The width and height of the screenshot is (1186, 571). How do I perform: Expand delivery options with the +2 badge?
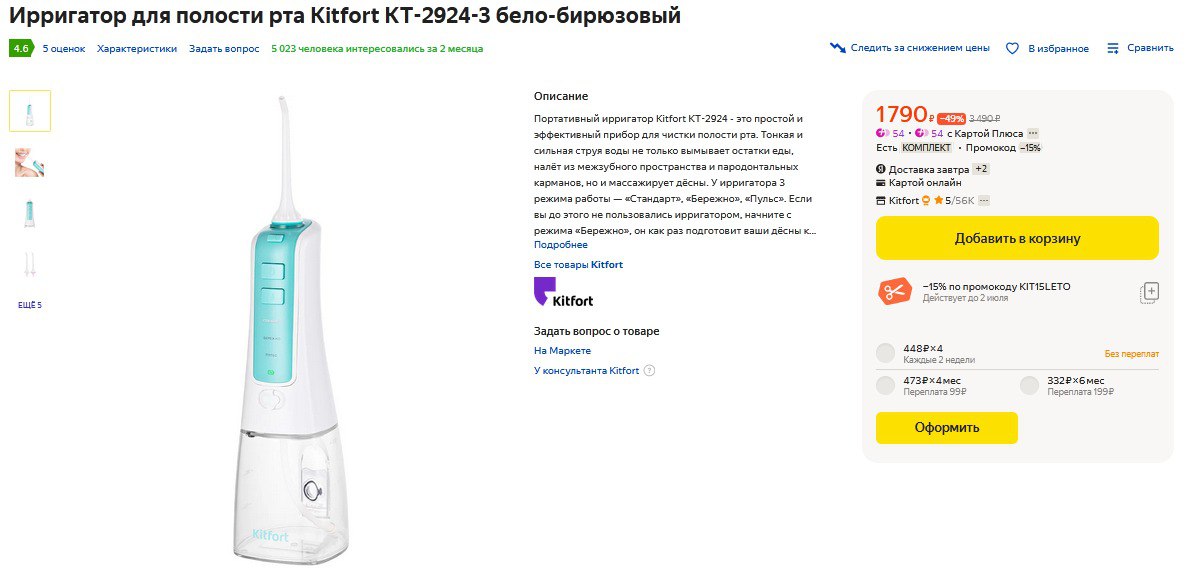[x=981, y=169]
